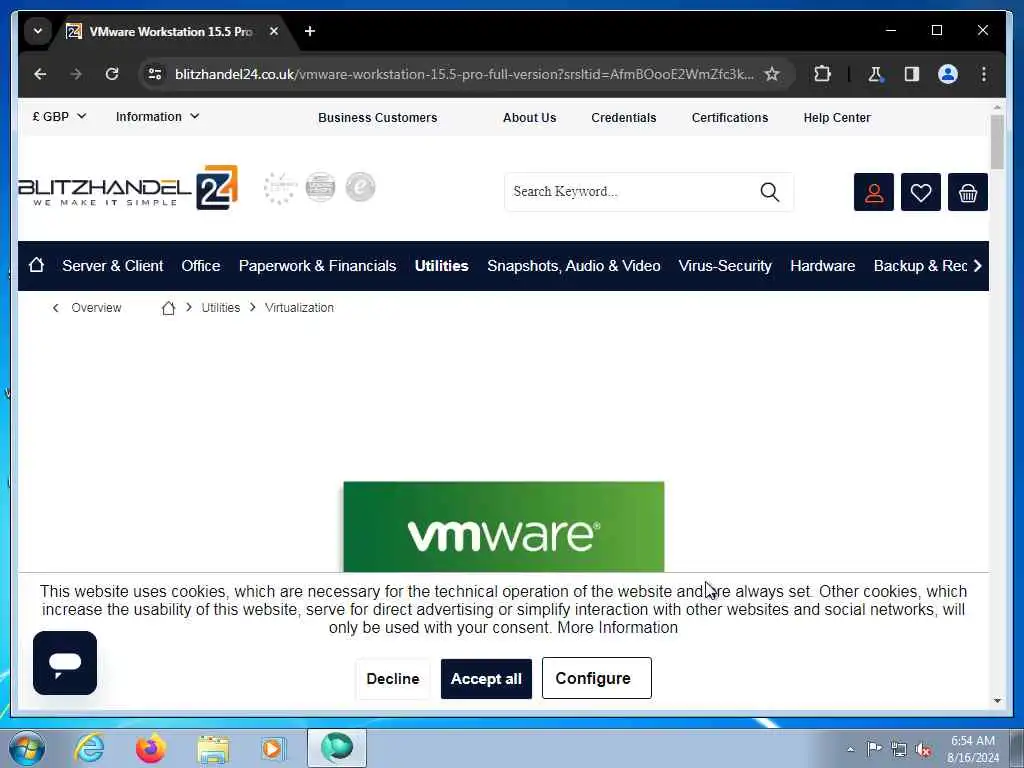Open the media player taskbar icon

click(273, 748)
